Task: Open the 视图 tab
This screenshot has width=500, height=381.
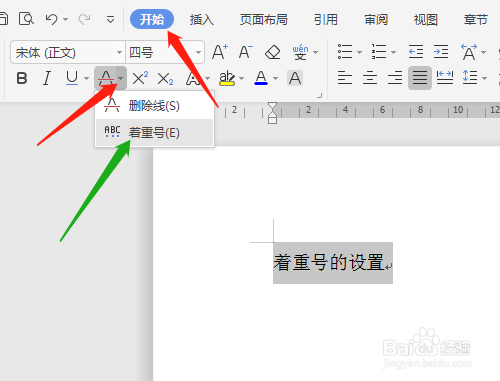Action: point(426,20)
